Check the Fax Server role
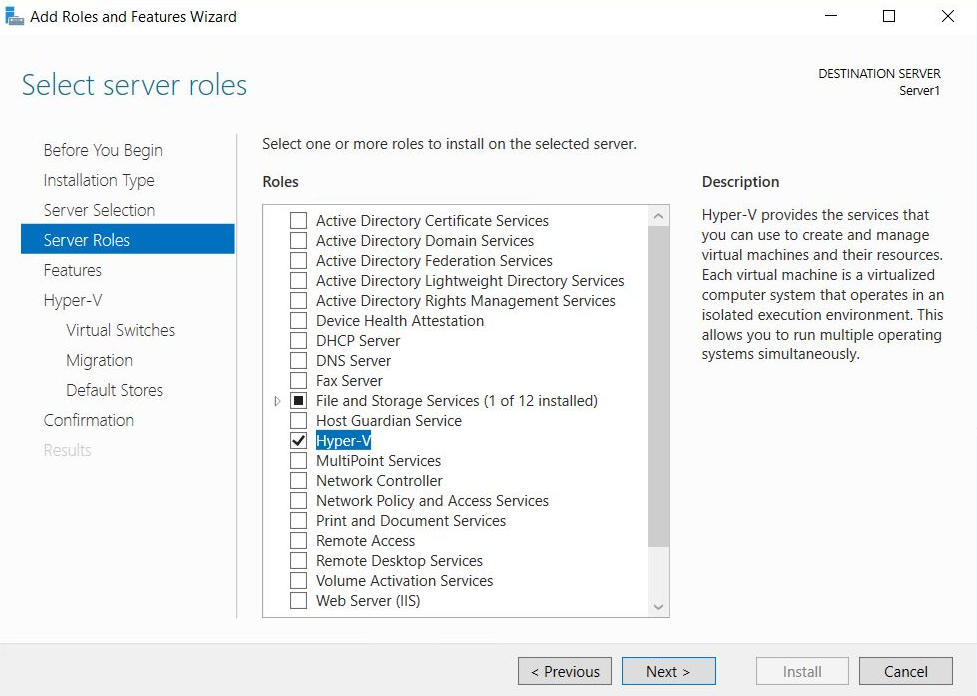977x696 pixels. 298,380
